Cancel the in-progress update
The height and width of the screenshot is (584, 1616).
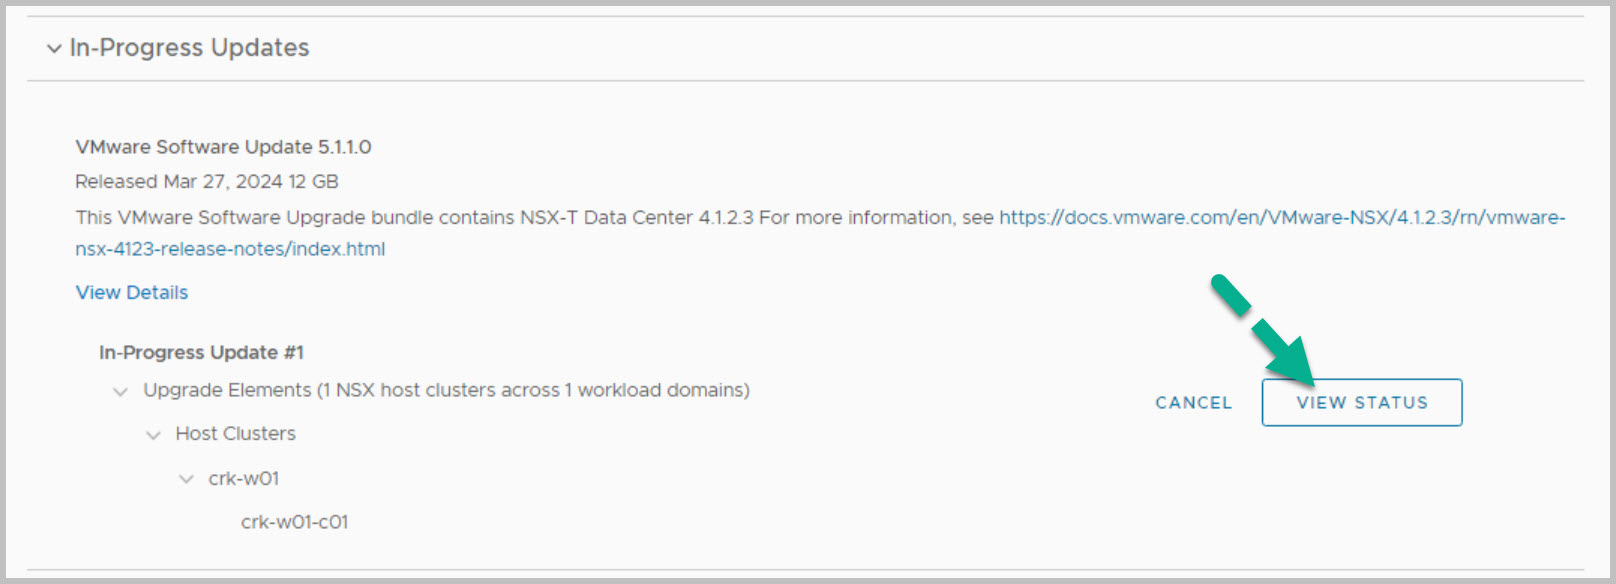tap(1193, 403)
